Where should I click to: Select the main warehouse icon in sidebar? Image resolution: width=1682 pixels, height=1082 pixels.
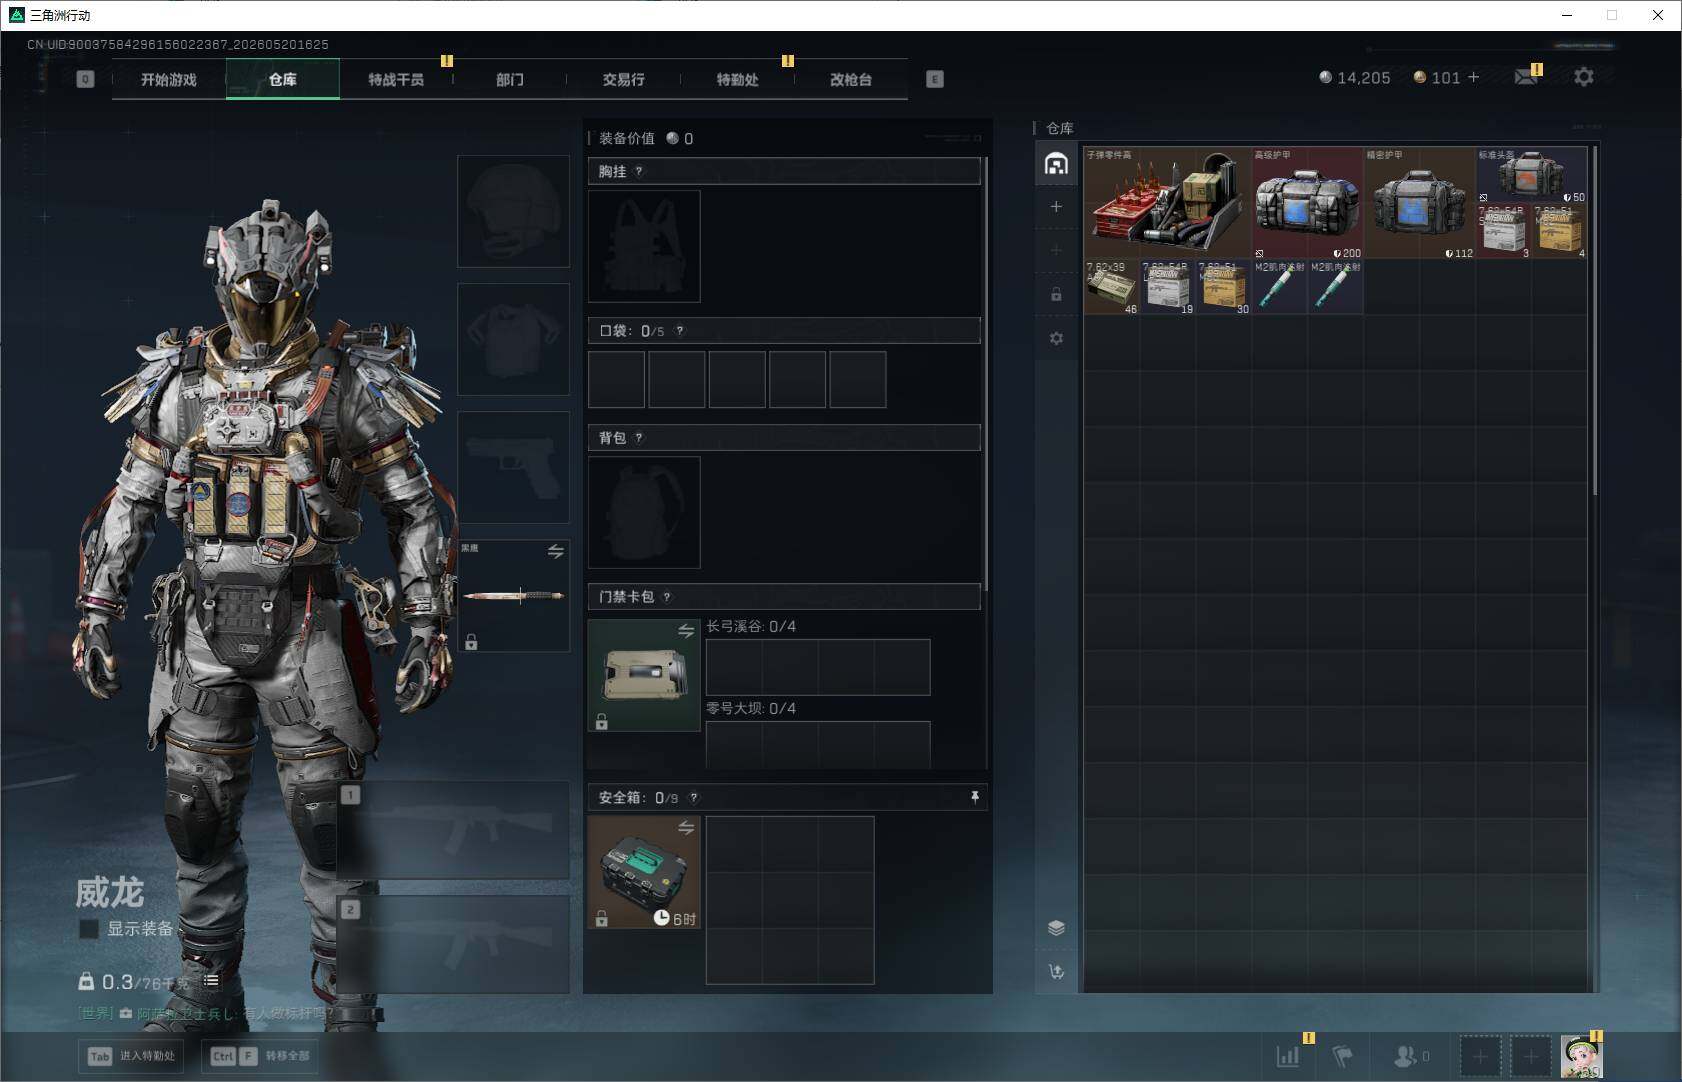coord(1056,164)
